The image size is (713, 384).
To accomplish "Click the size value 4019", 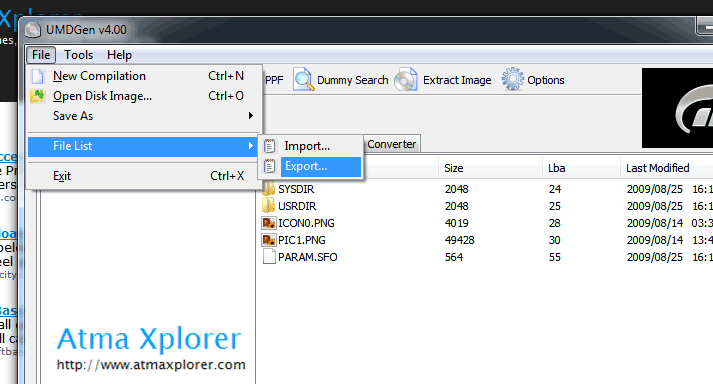I will click(x=457, y=223).
